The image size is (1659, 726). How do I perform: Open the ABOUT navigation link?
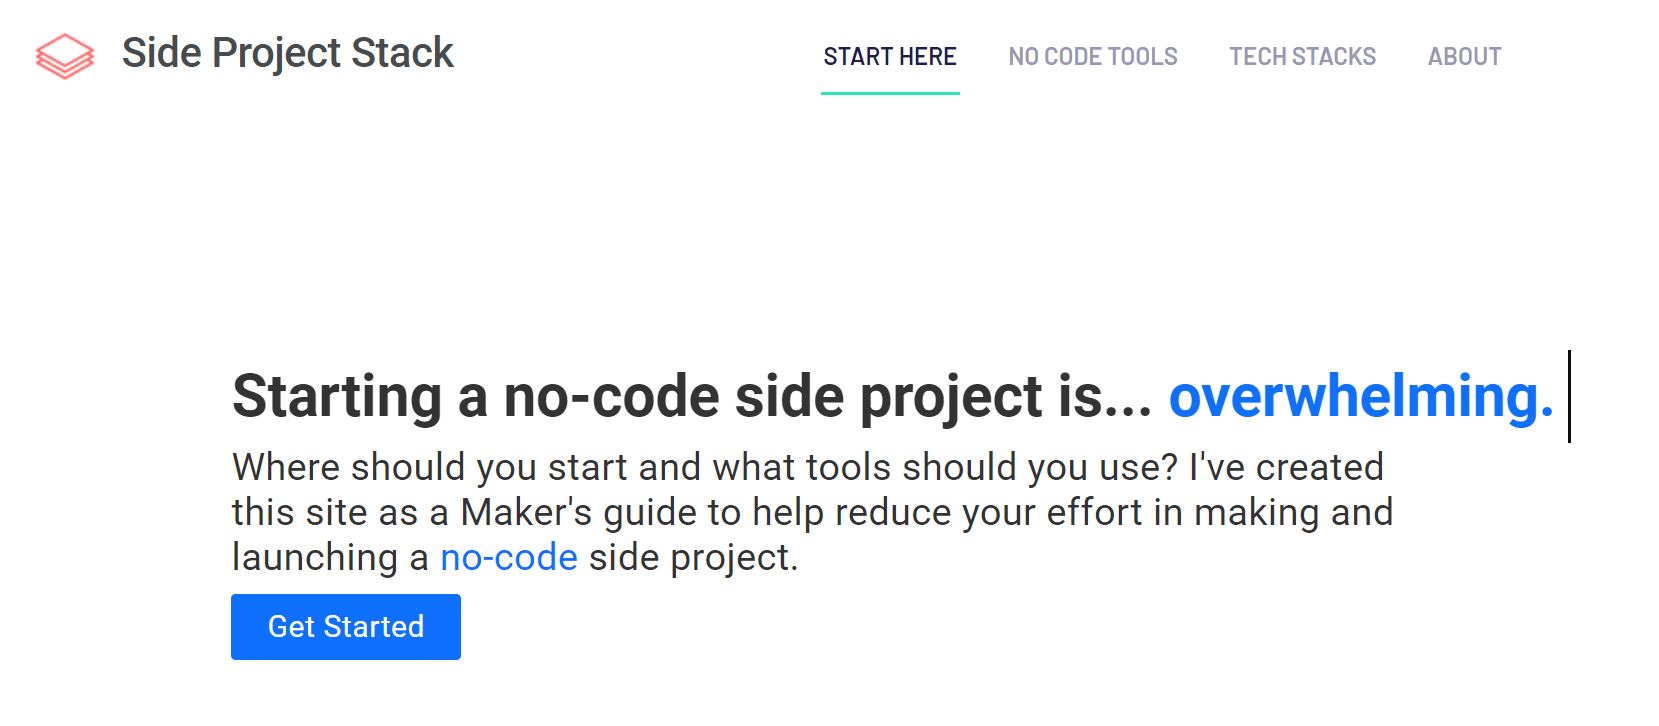(1465, 57)
